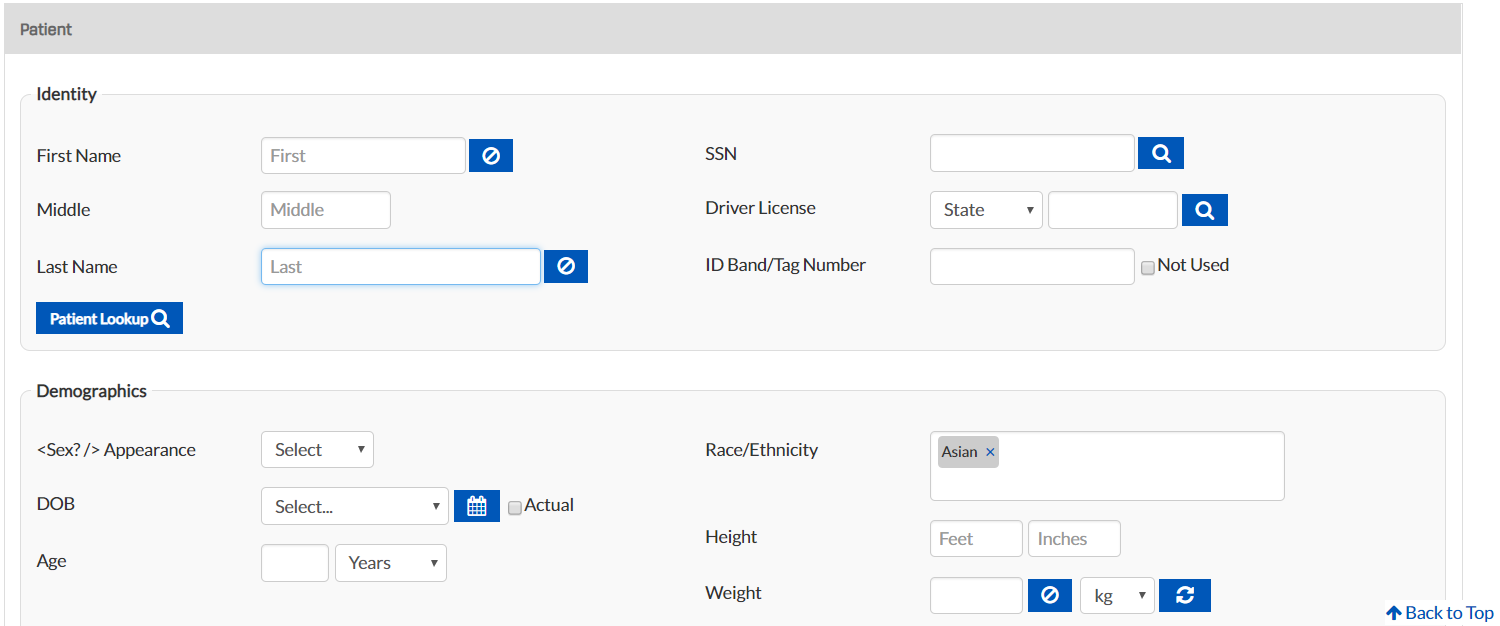Open the Sex Appearance Select dropdown
The height and width of the screenshot is (626, 1500).
(317, 450)
